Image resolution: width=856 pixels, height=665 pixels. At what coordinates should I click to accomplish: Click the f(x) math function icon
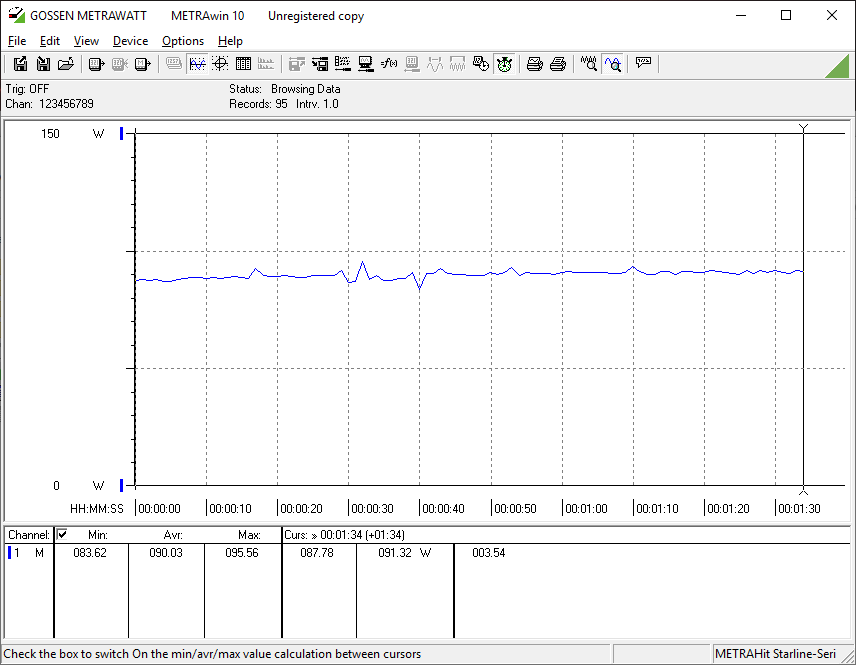(x=389, y=64)
